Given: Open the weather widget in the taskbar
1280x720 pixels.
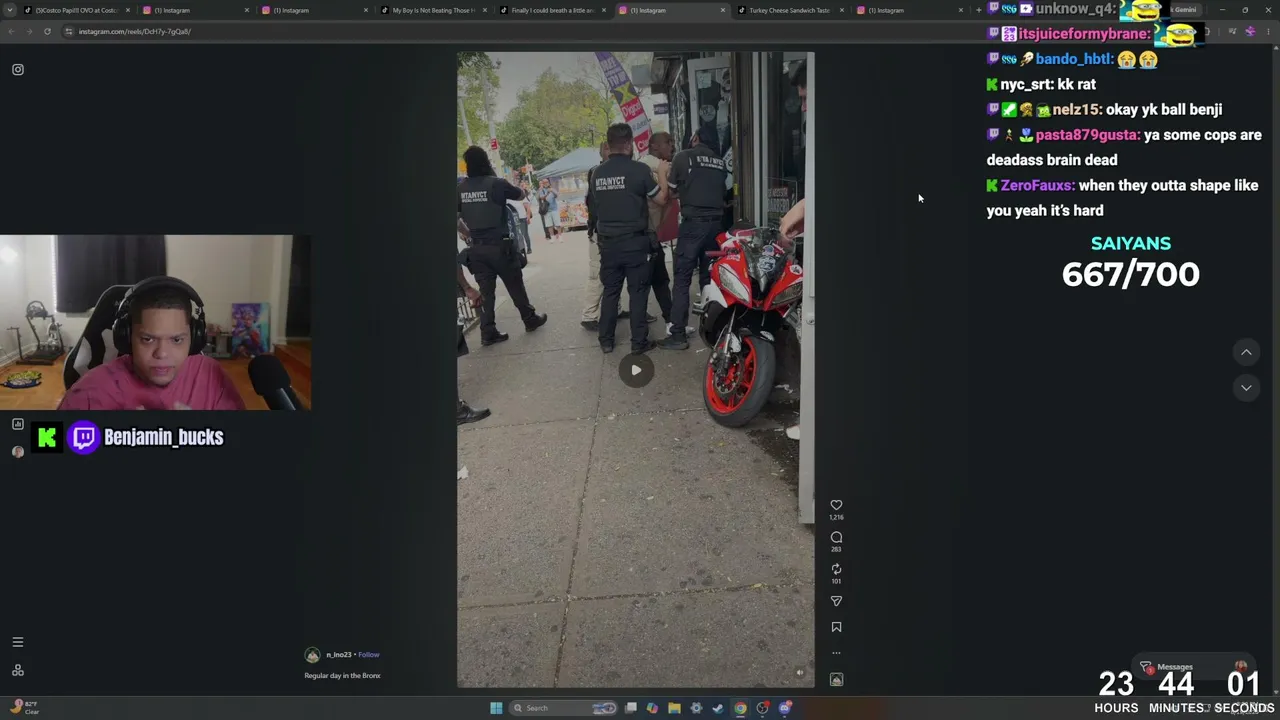Looking at the screenshot, I should pos(24,708).
